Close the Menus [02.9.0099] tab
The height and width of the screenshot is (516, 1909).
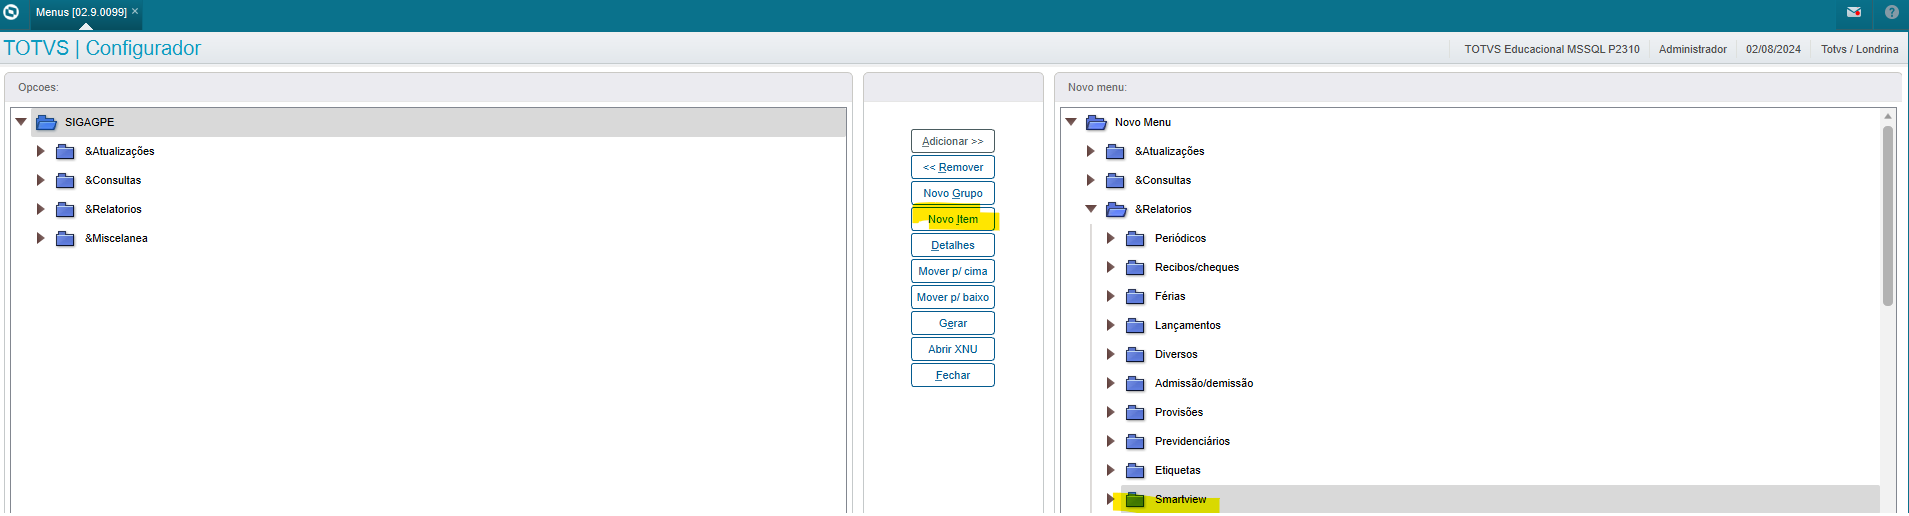click(135, 11)
